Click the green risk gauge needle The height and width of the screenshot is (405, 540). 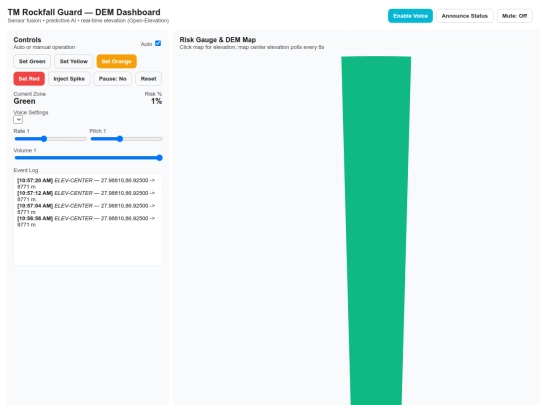[x=376, y=231]
